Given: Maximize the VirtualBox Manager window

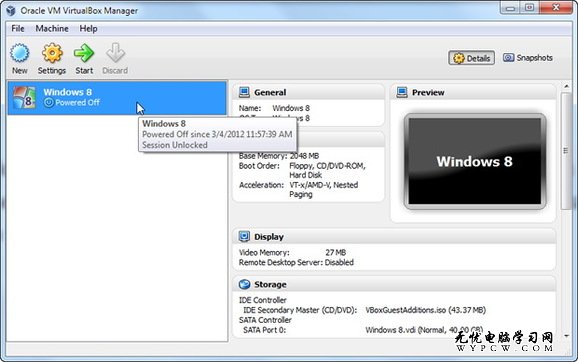Looking at the screenshot, I should pyautogui.click(x=529, y=8).
